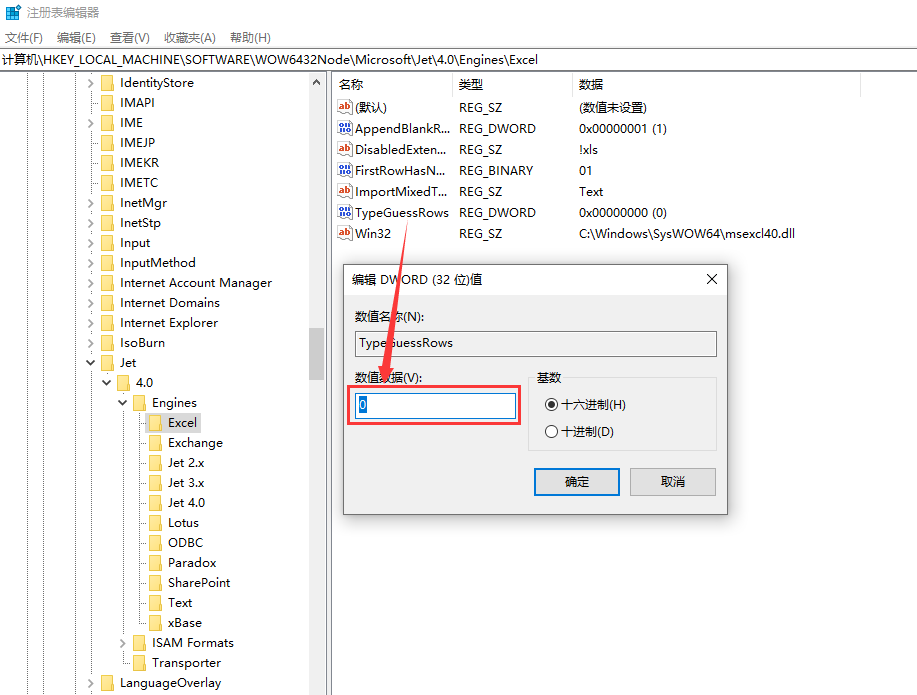Select the 十六进制(H) hexadecimal radio button

click(x=551, y=405)
